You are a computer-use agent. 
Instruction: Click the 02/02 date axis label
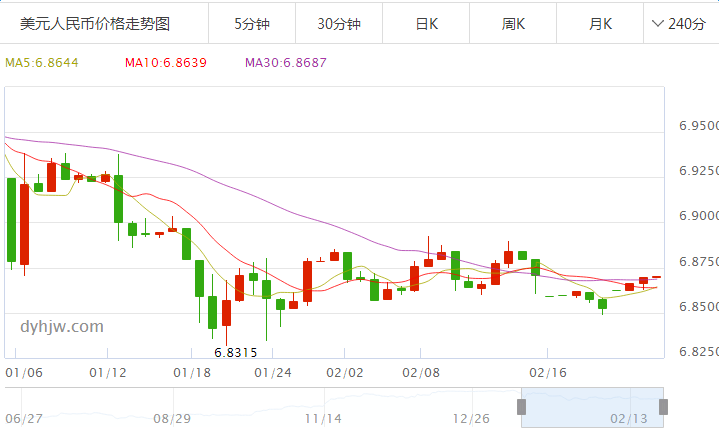pos(344,372)
